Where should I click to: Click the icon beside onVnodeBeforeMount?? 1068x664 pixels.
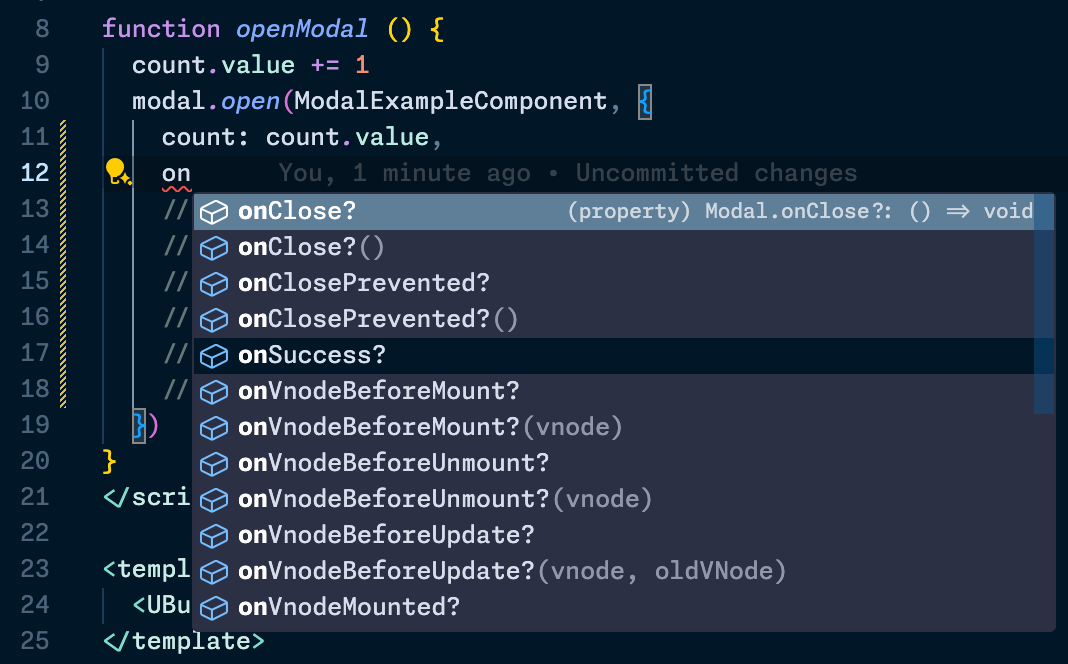click(x=214, y=391)
